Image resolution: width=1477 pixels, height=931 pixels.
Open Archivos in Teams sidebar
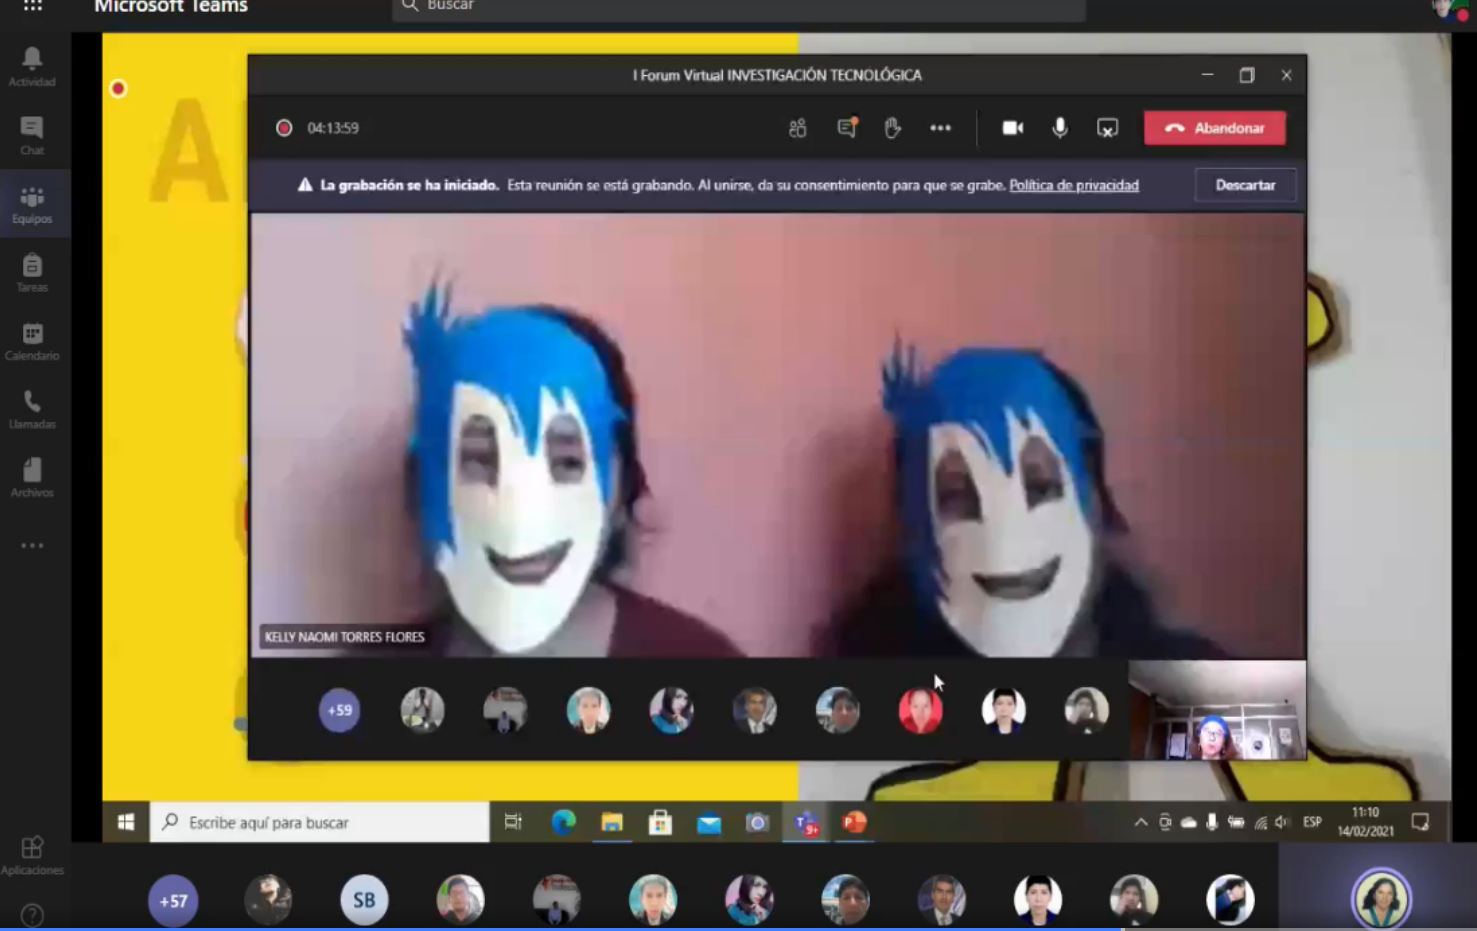tap(32, 478)
